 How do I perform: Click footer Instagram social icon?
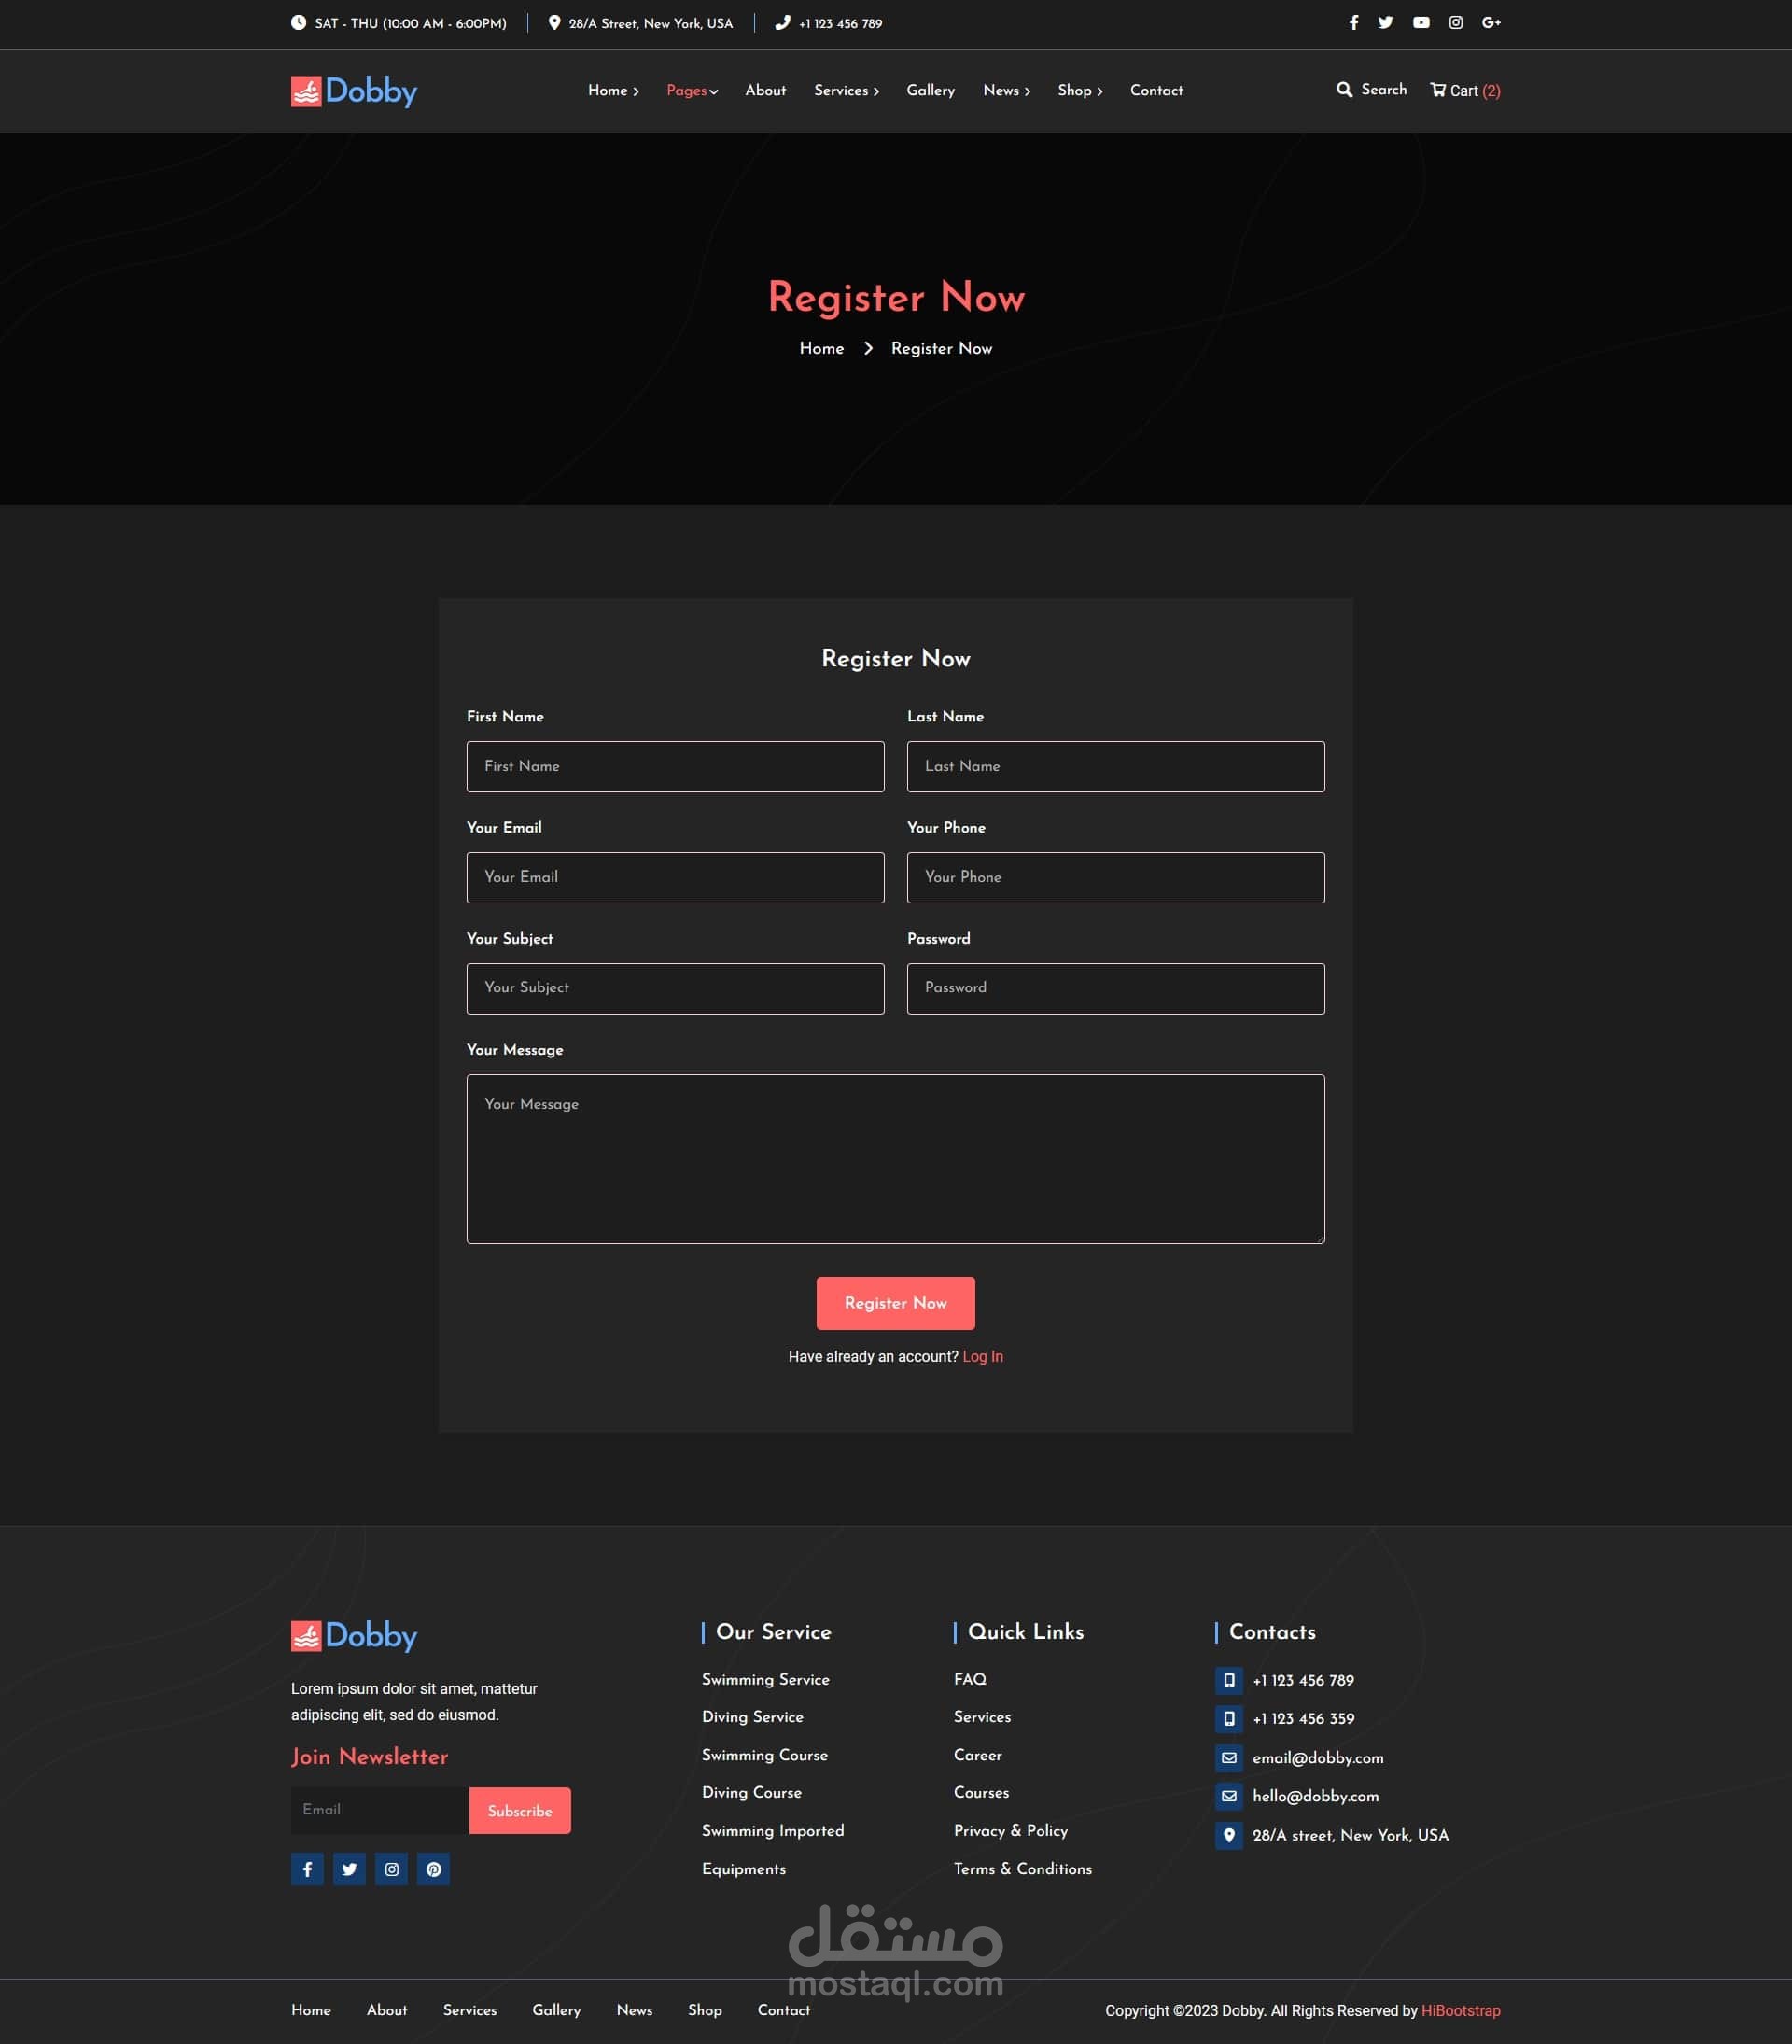pyautogui.click(x=391, y=1869)
